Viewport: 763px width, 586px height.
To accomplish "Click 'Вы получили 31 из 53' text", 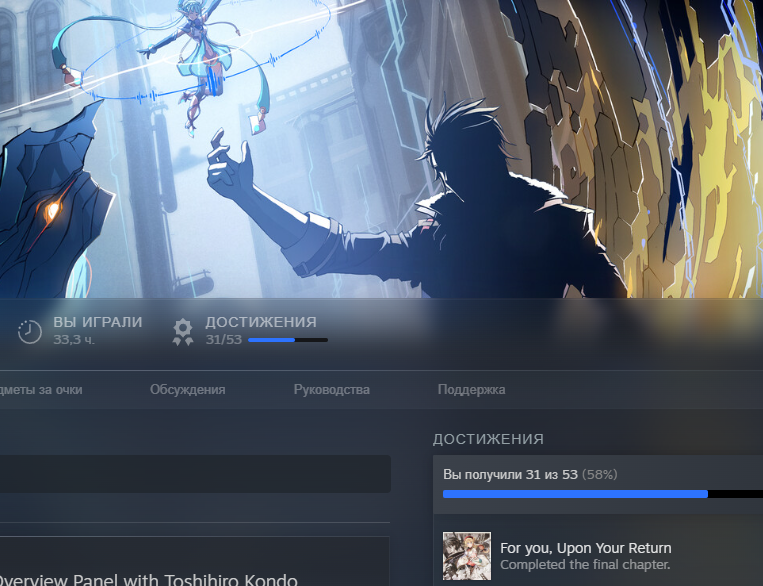I will click(510, 475).
